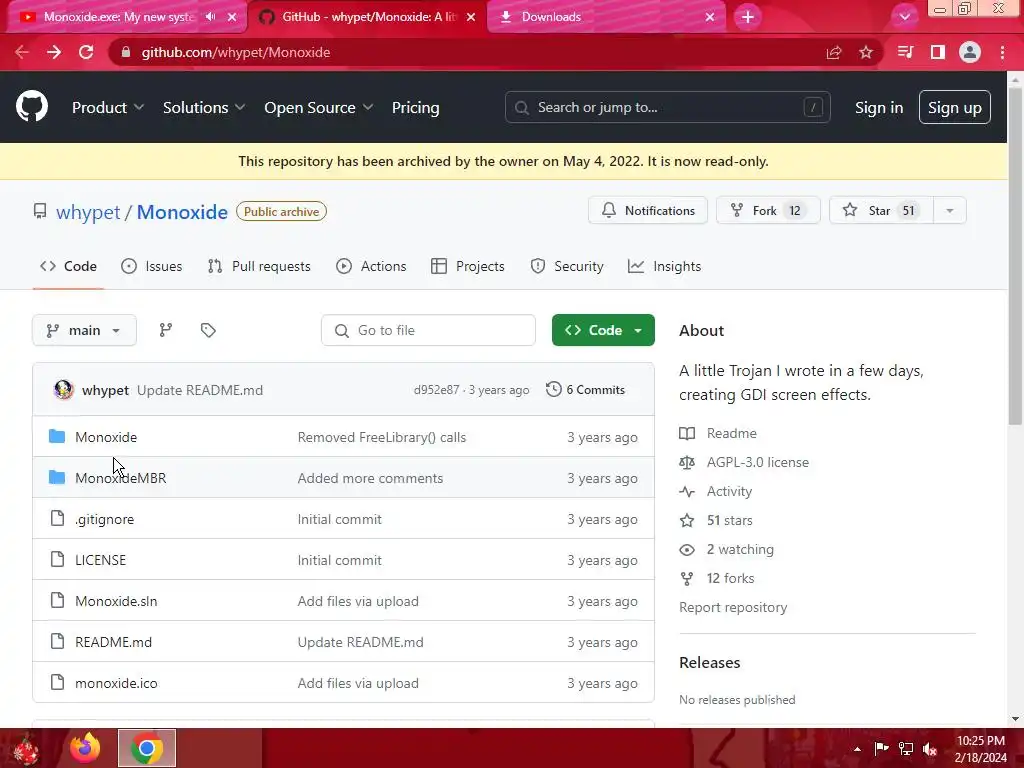Open the Chrome profile avatar
Screen dimensions: 1024x768
click(970, 52)
